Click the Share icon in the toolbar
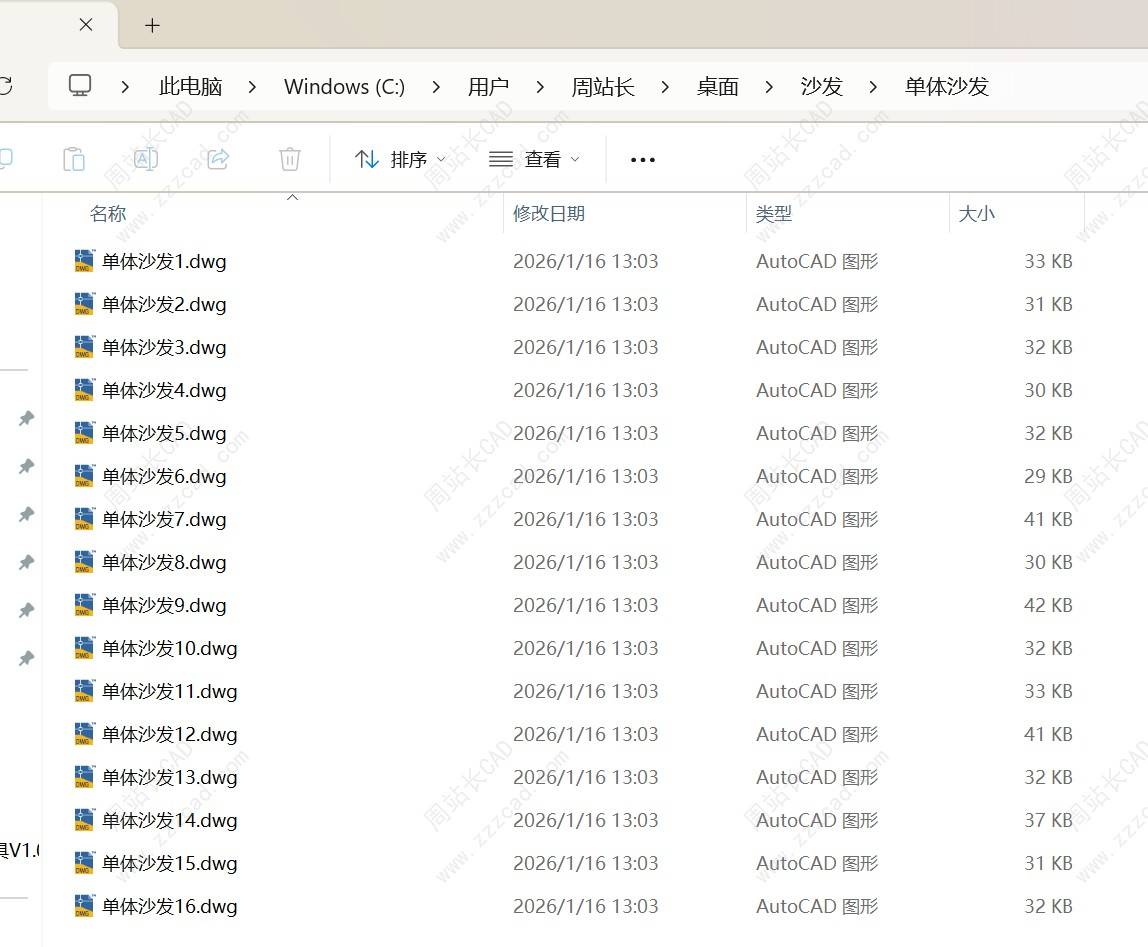The width and height of the screenshot is (1148, 947). pos(218,159)
